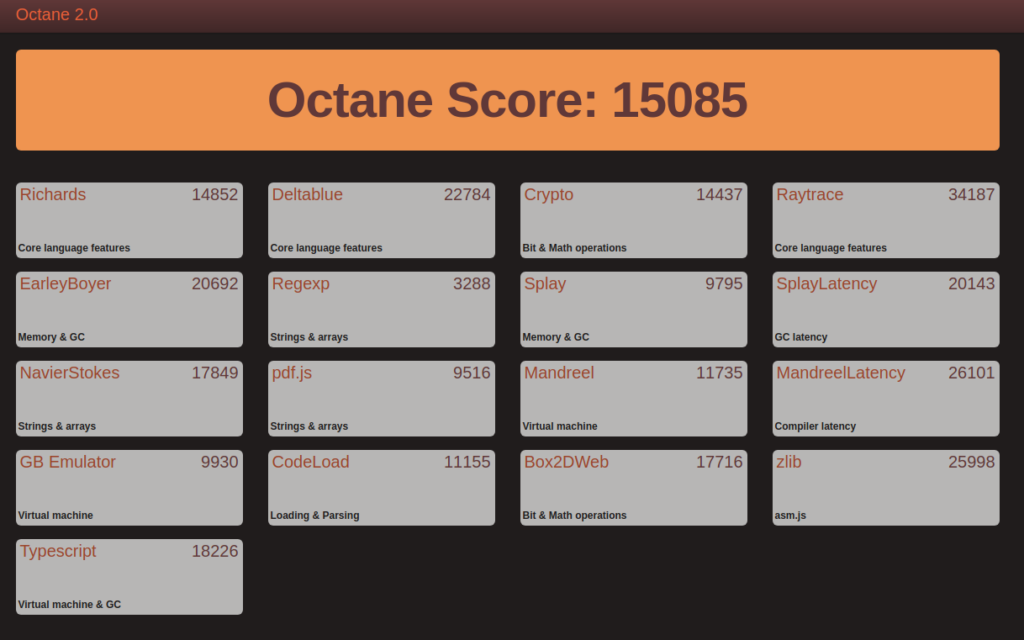
Task: Select the Box2DWeb score 17716
Action: tap(719, 462)
